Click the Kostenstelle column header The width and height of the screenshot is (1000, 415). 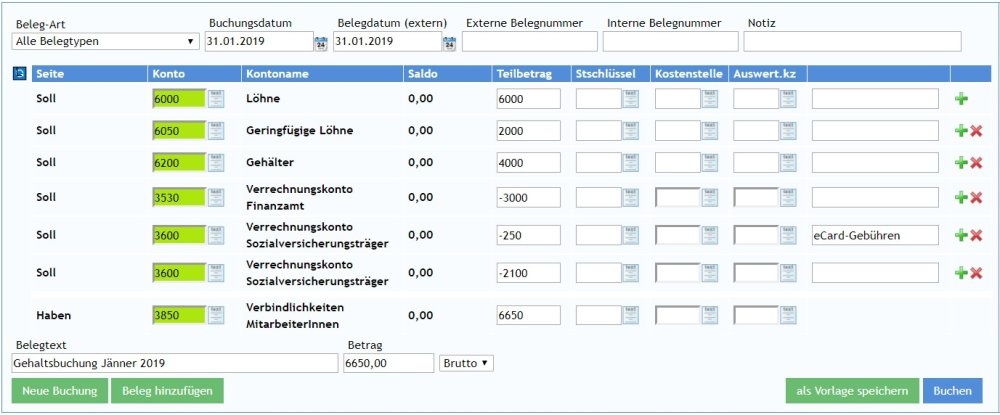(x=689, y=74)
